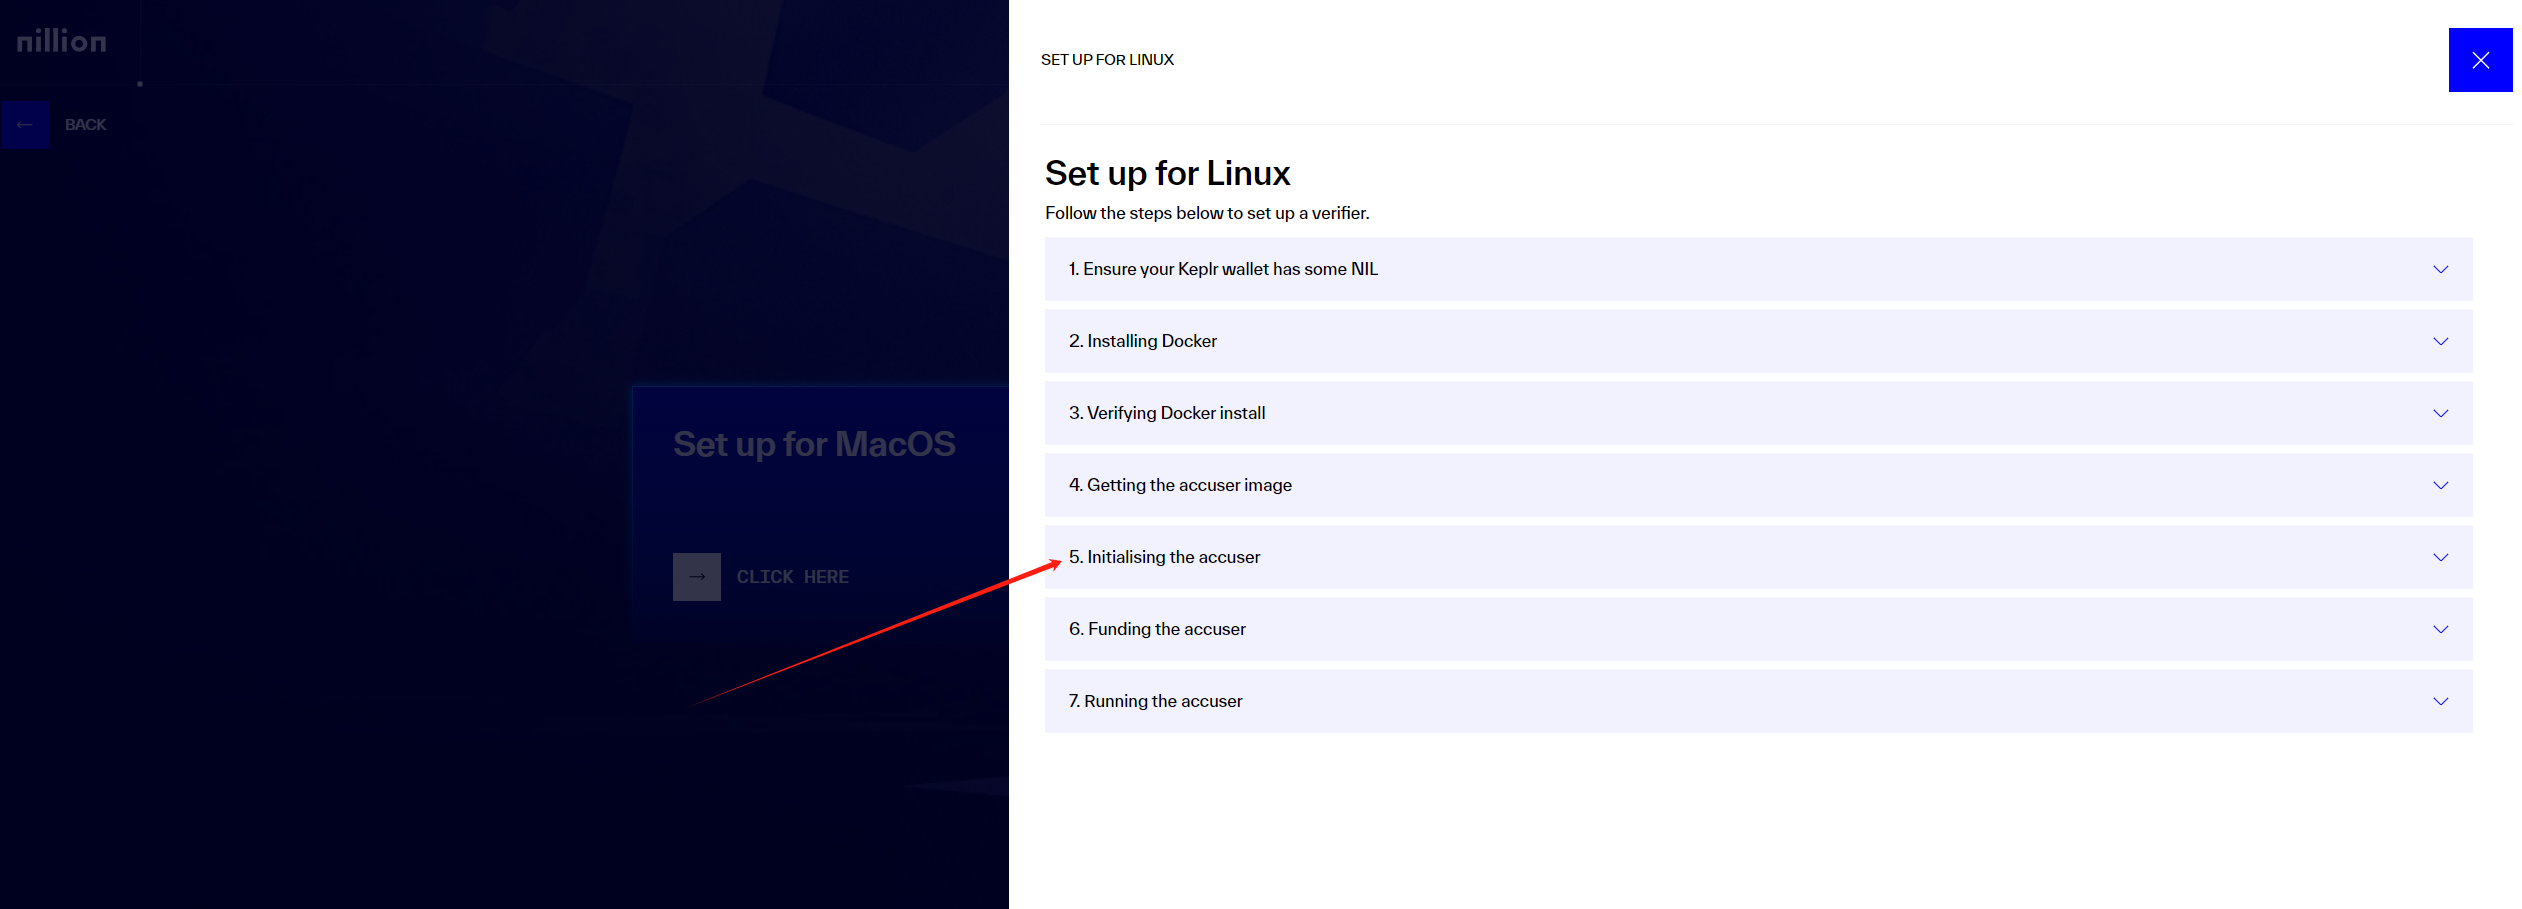Click chevron beside Running the accuser
Viewport: 2522px width, 909px height.
click(x=2440, y=701)
